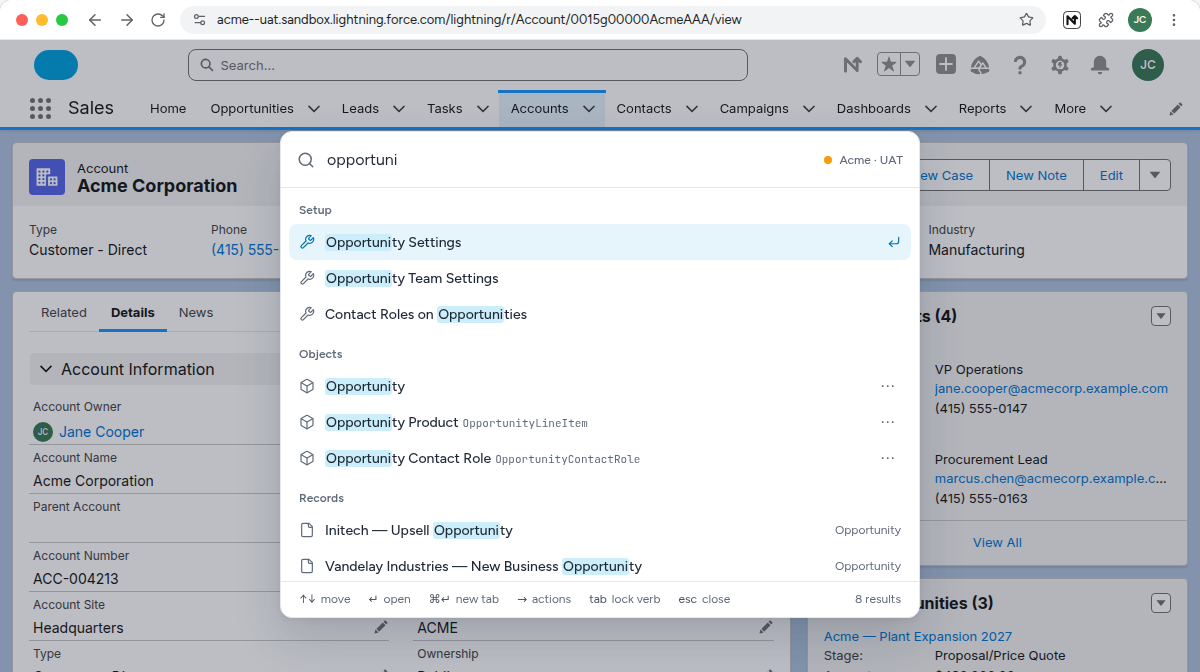Image resolution: width=1200 pixels, height=672 pixels.
Task: Open actions menu for the Opportunity object
Action: 887,386
